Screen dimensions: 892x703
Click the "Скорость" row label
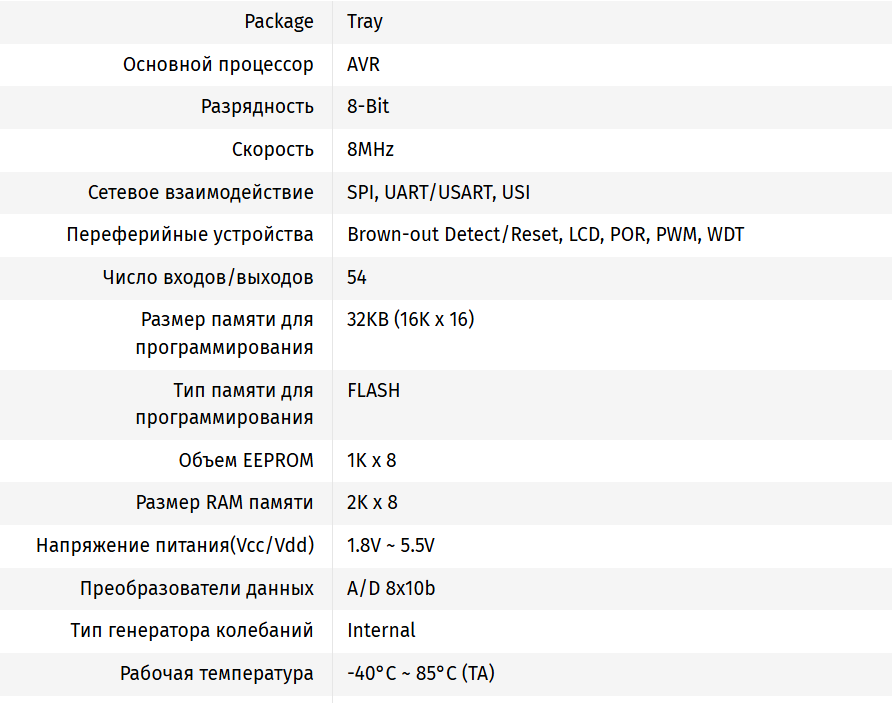pos(272,149)
